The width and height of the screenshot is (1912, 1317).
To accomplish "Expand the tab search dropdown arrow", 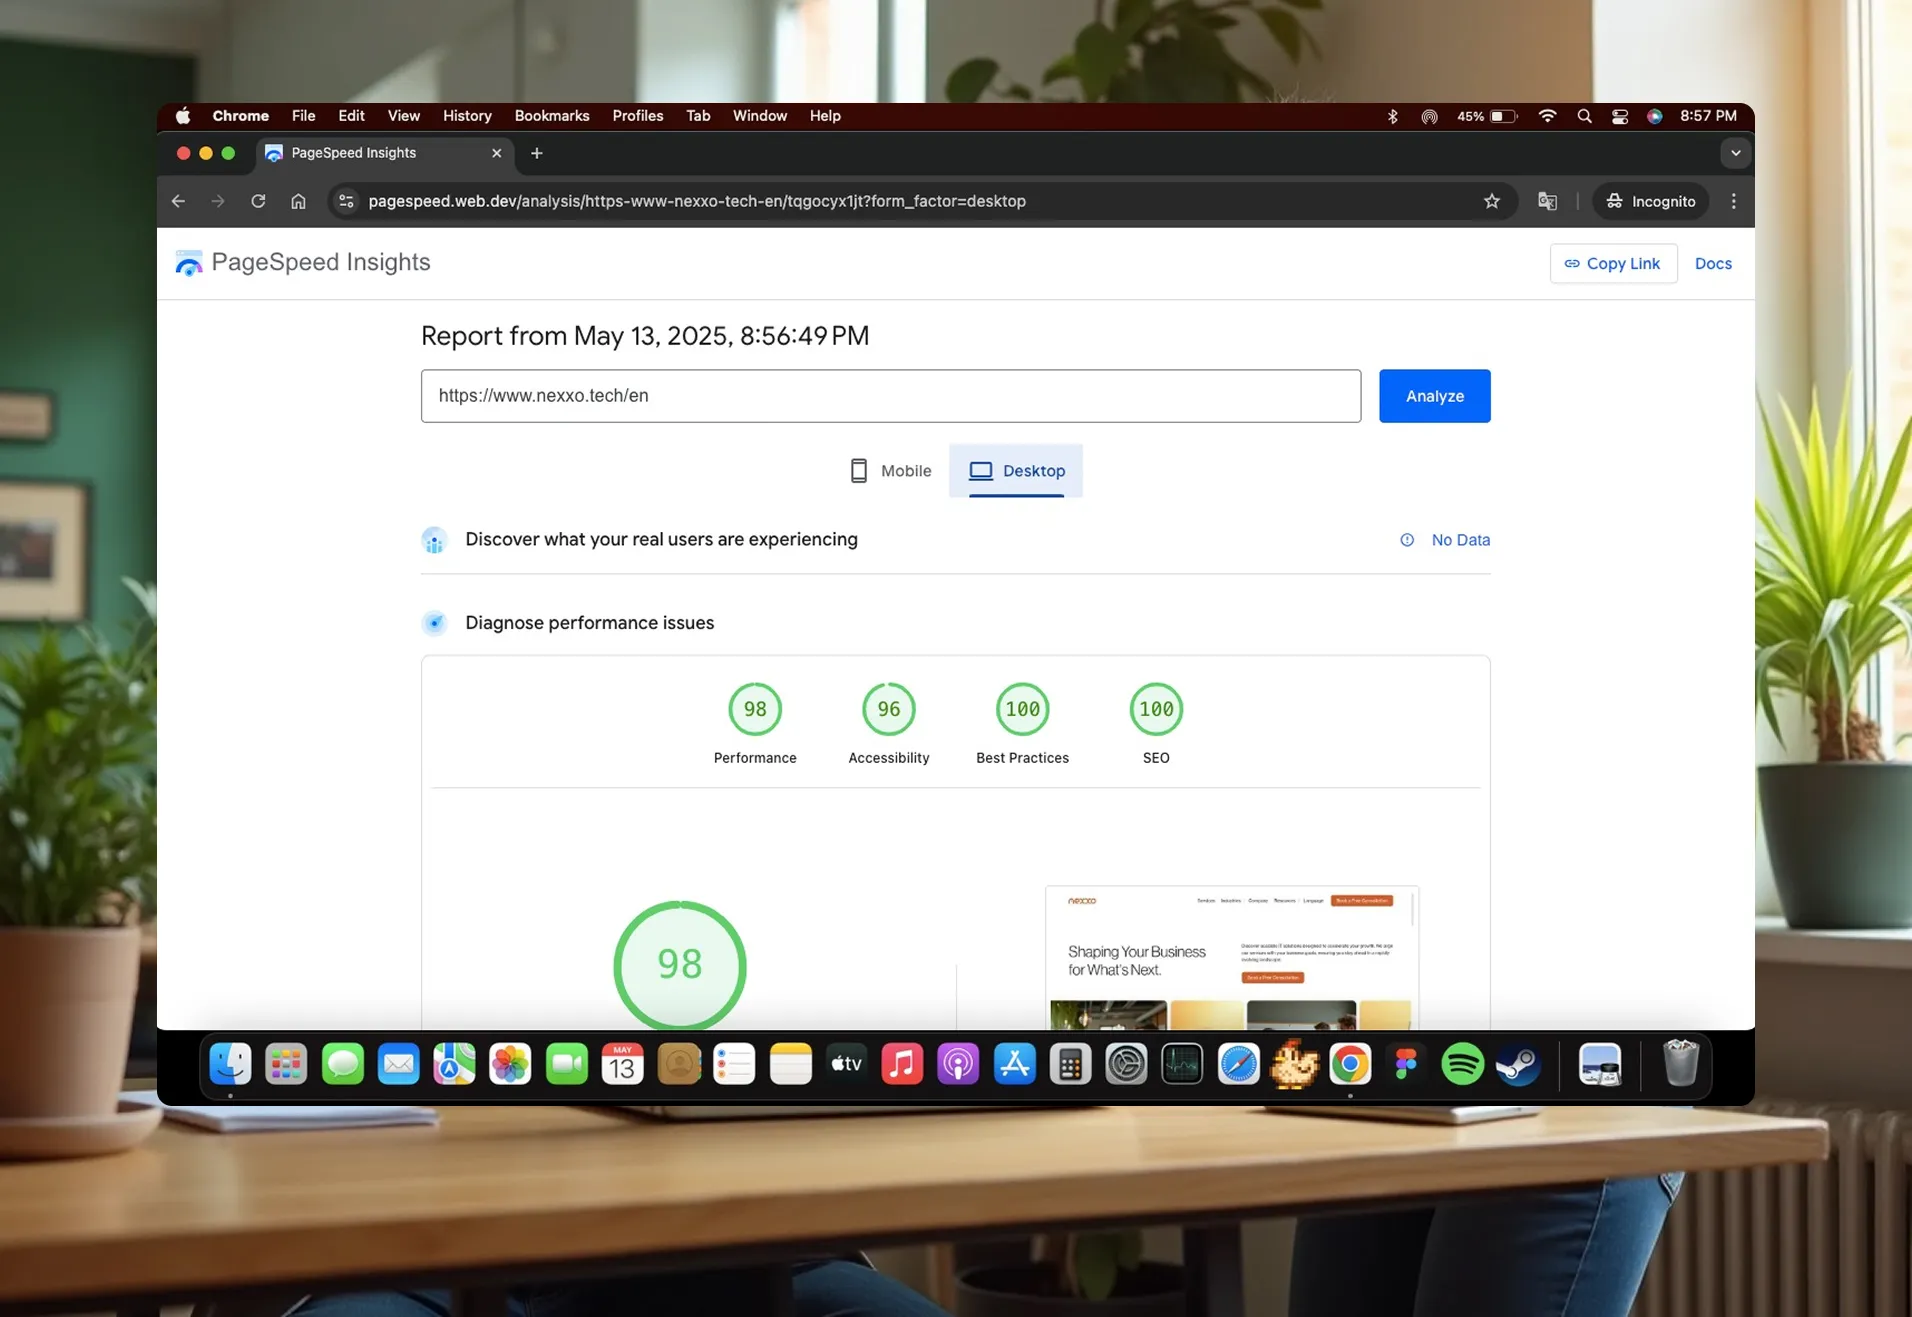I will point(1735,153).
